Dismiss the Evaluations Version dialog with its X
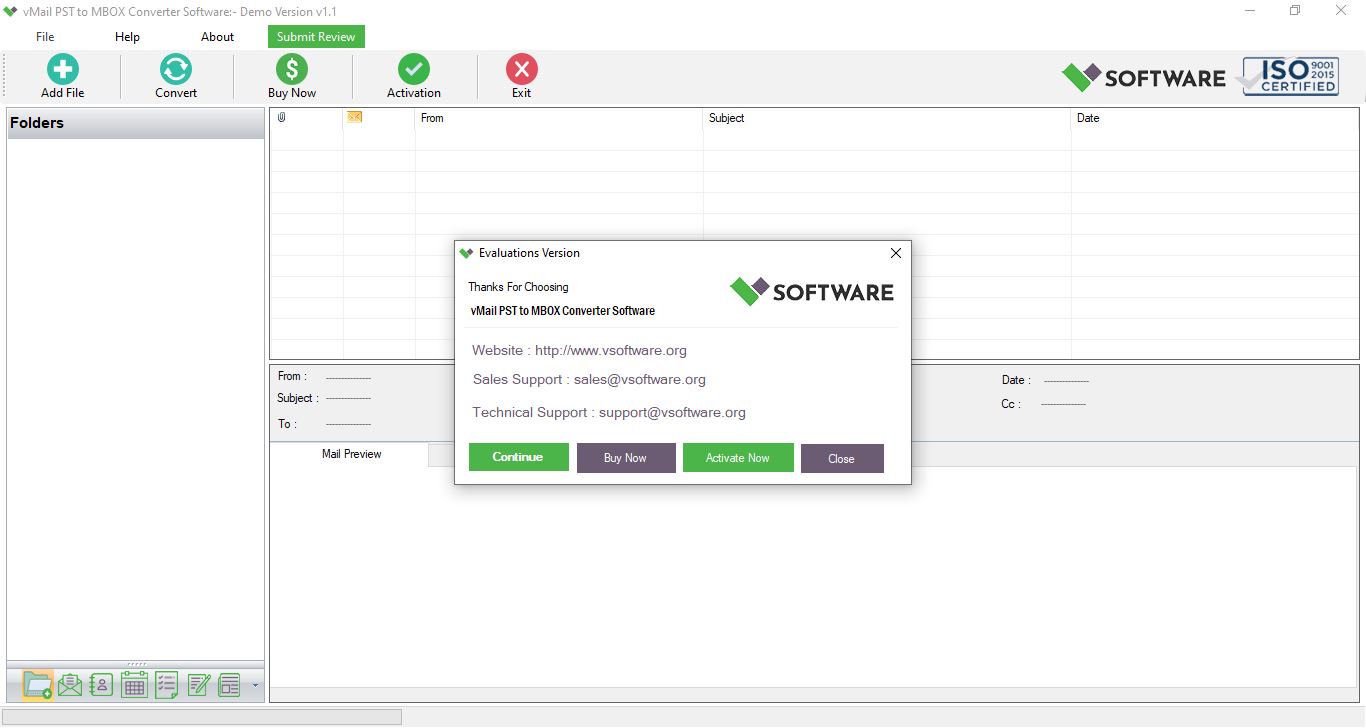 click(x=896, y=253)
